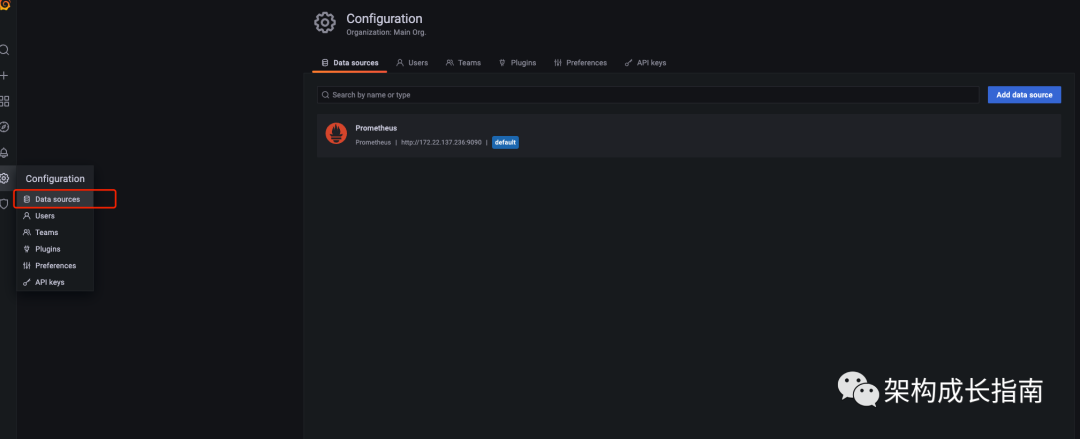
Task: Select Data sources in Configuration menu
Action: [57, 199]
